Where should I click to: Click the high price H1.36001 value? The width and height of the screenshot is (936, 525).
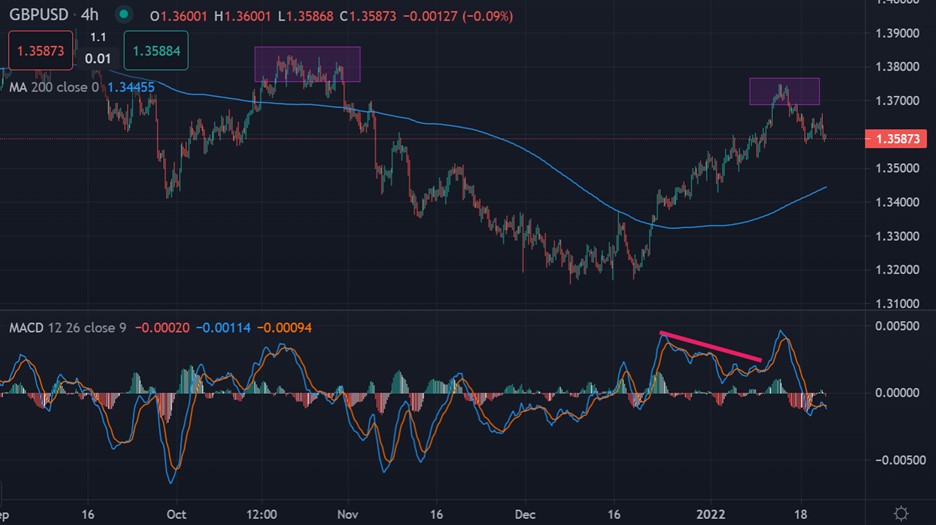coord(242,16)
